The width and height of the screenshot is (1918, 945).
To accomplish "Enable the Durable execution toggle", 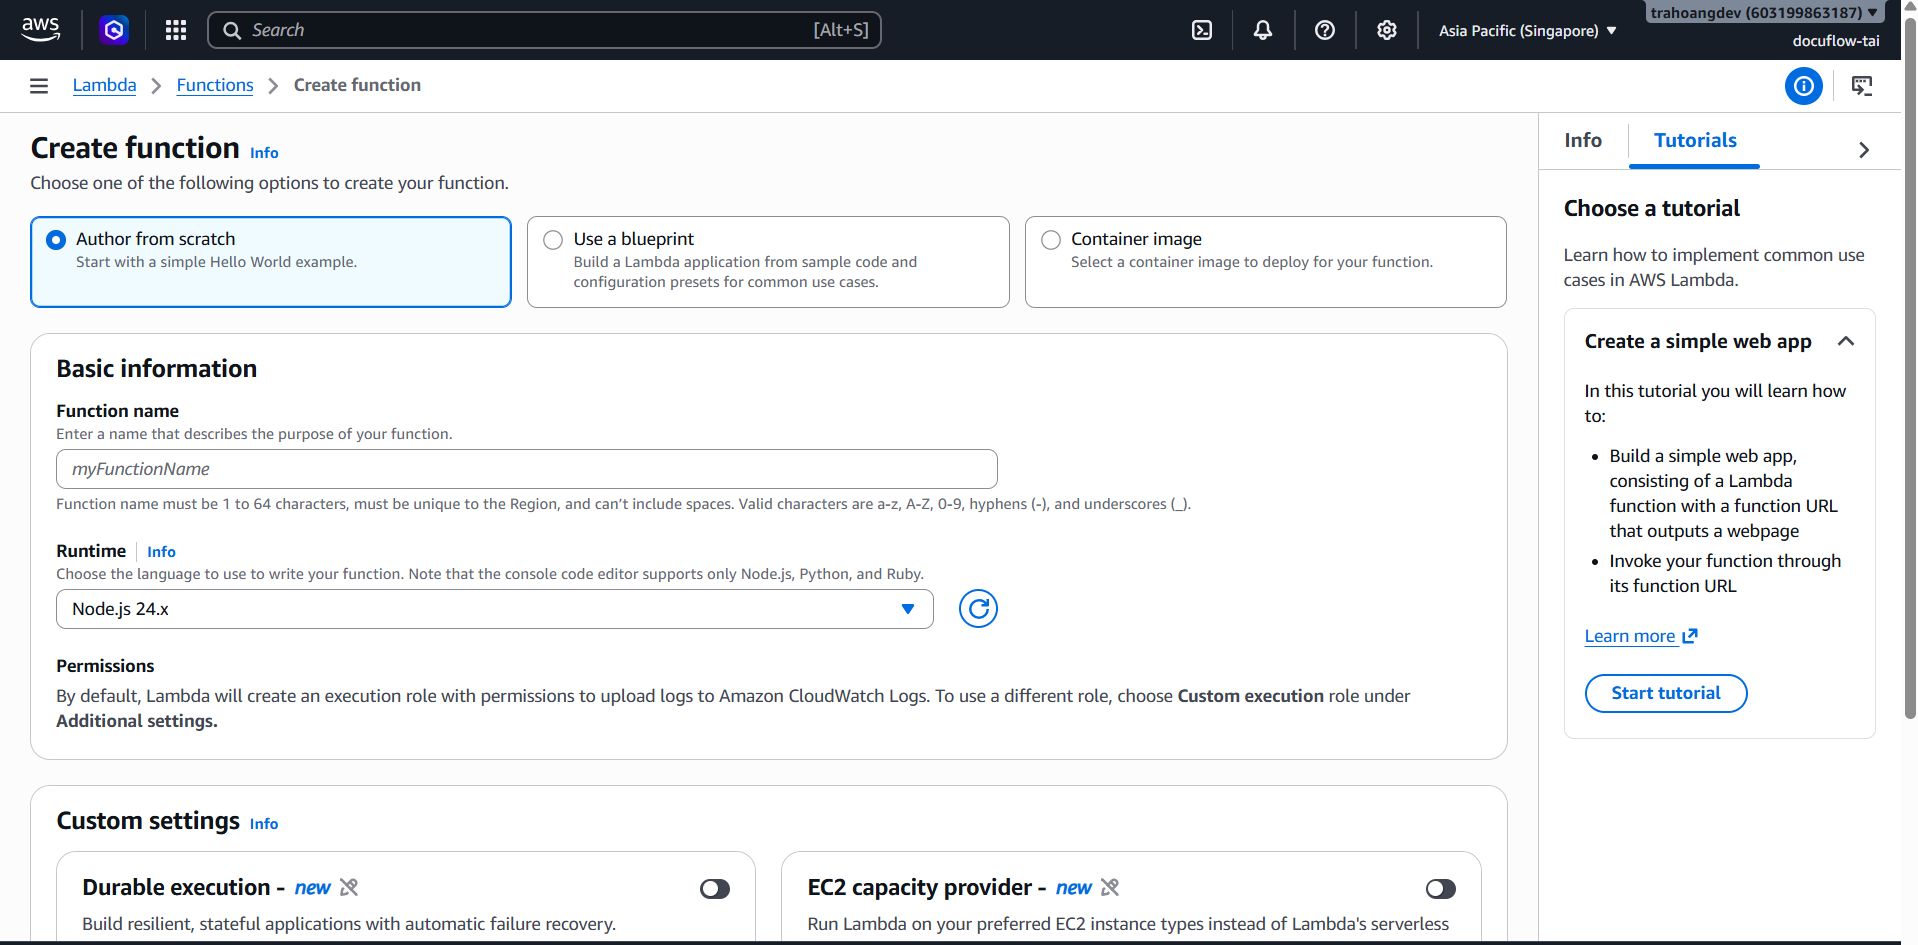I will tap(715, 889).
